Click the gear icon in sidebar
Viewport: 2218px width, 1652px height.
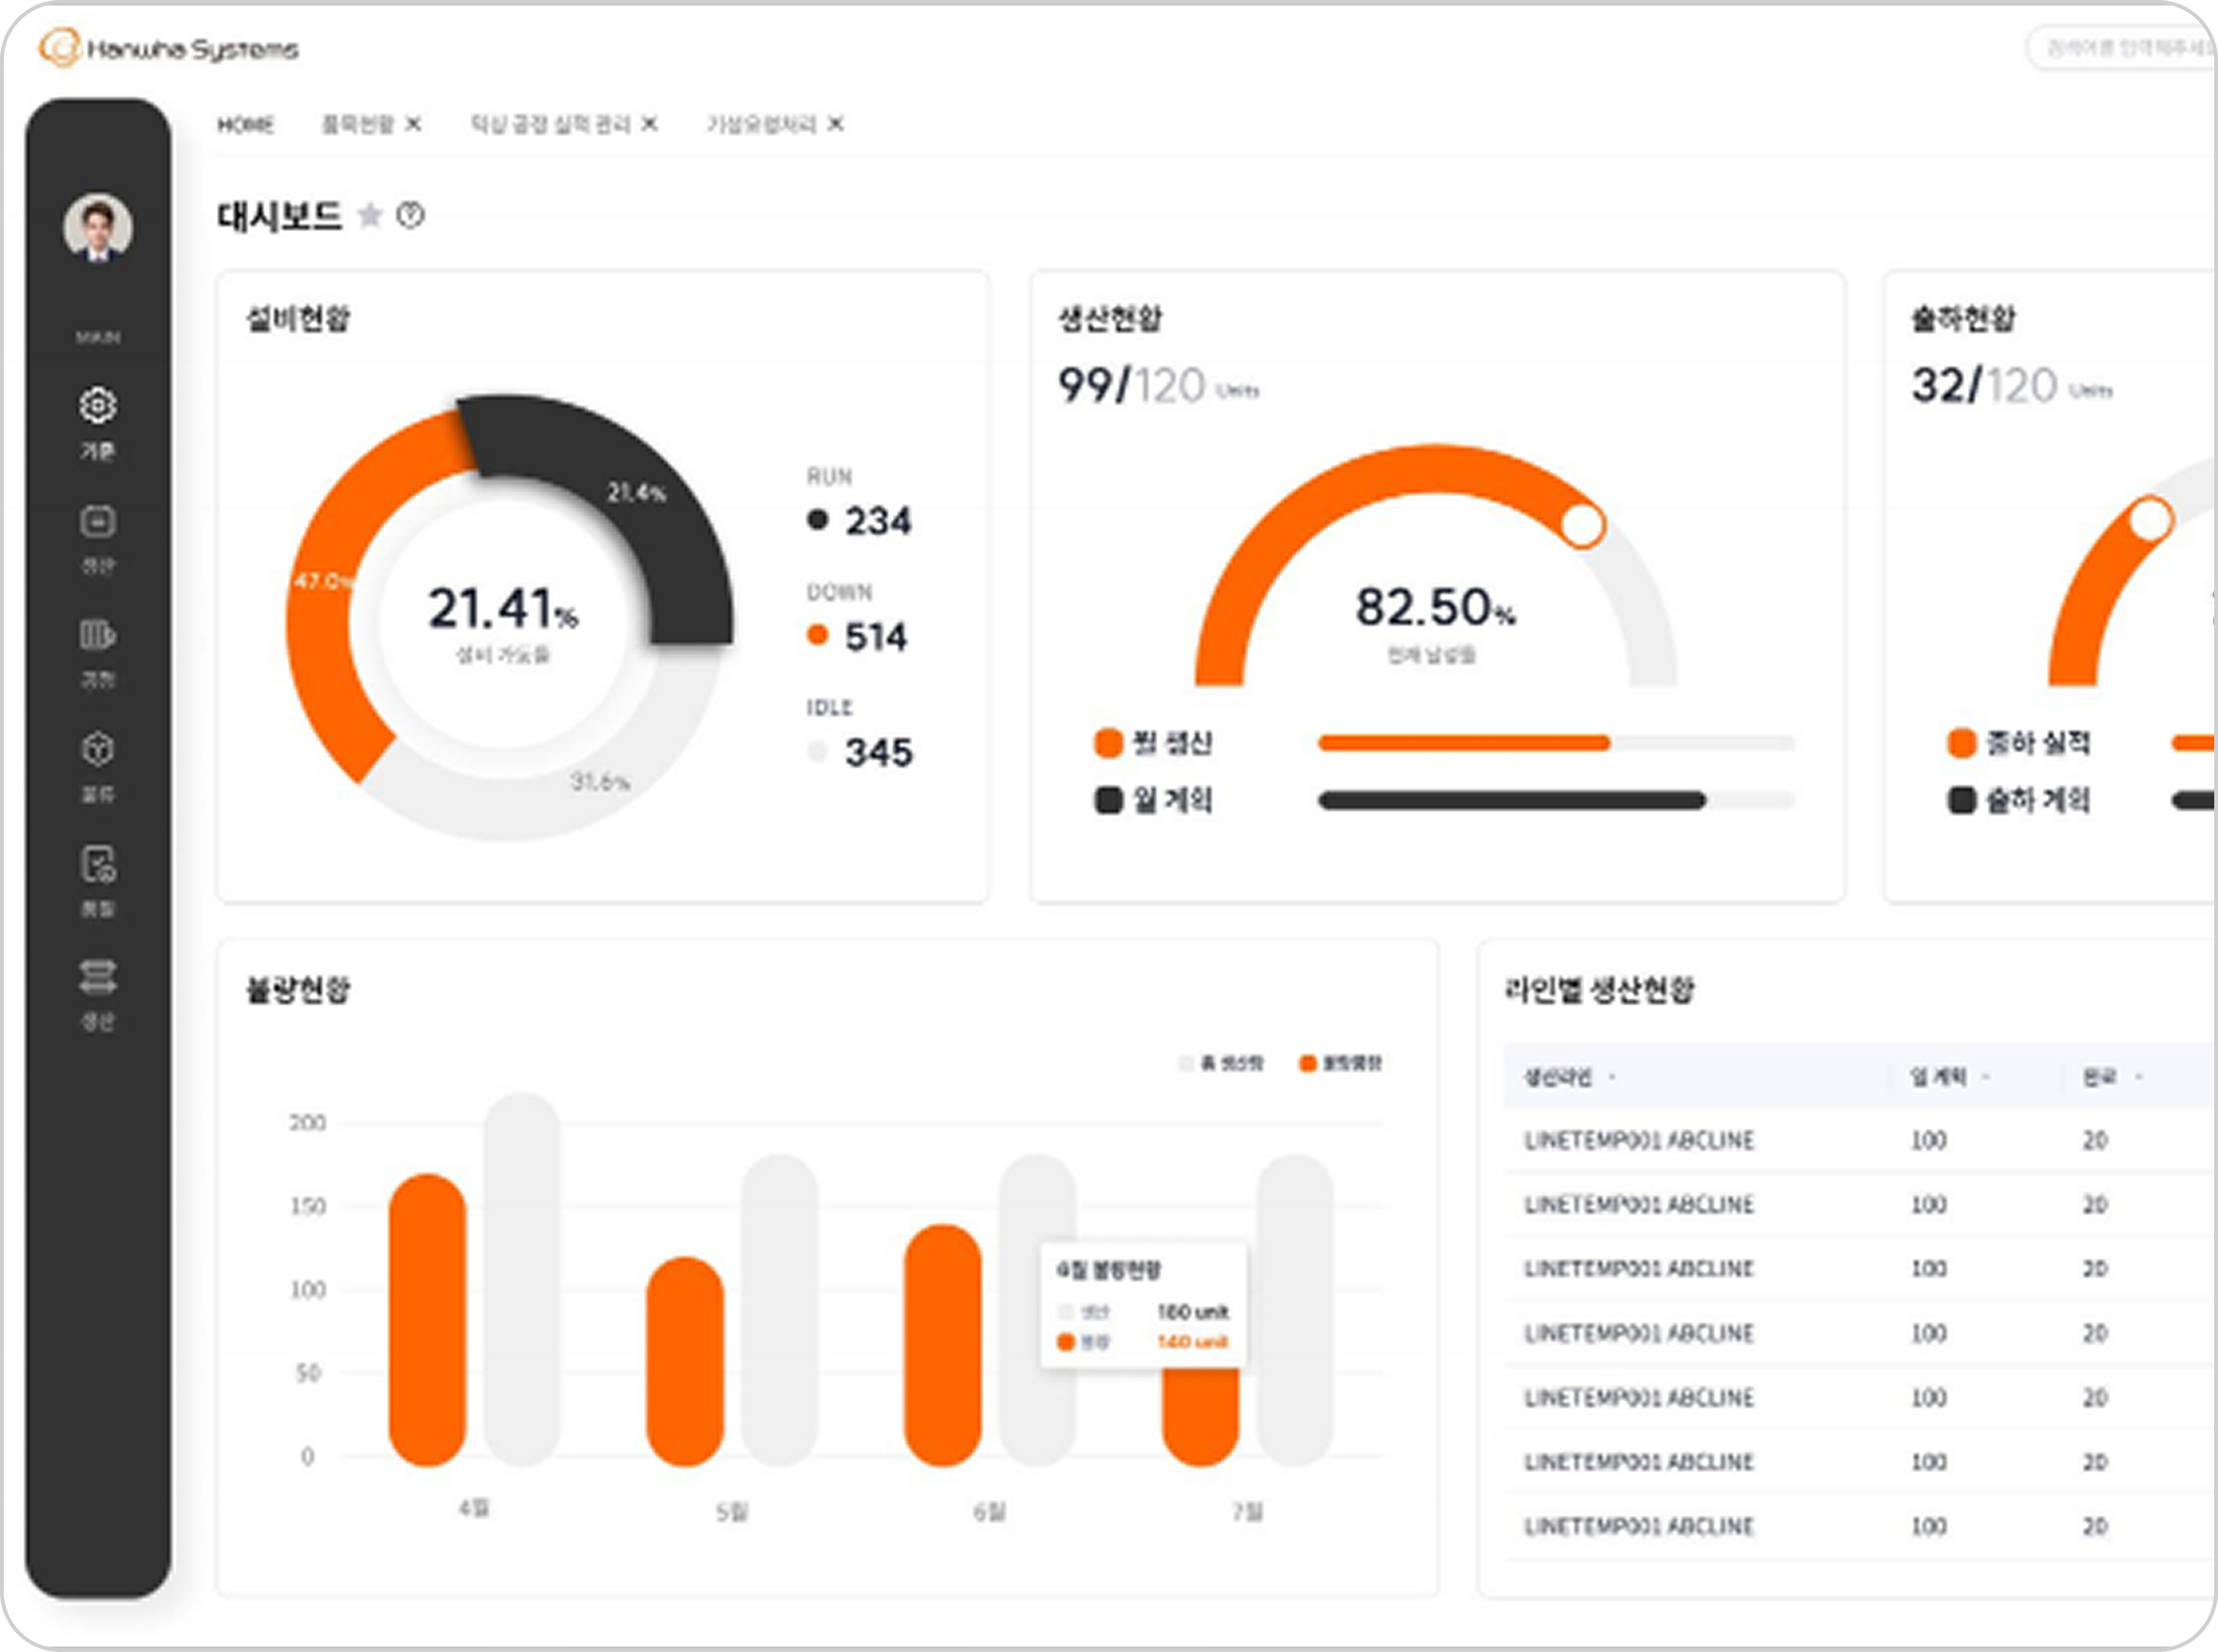click(x=97, y=405)
